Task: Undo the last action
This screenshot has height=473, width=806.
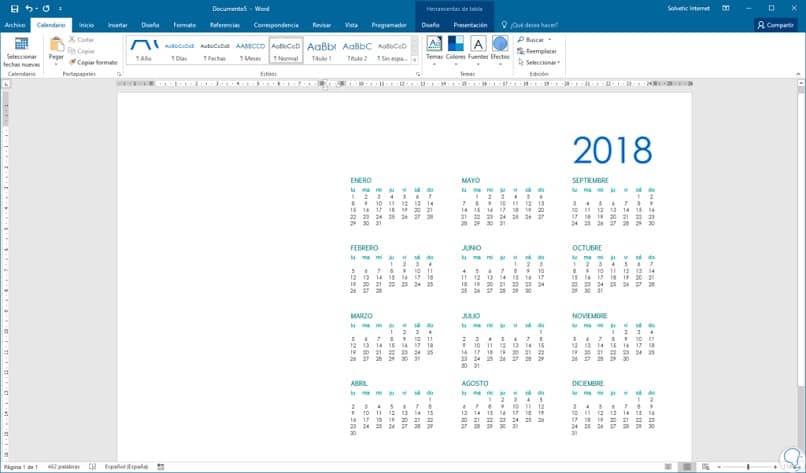Action: pos(28,9)
